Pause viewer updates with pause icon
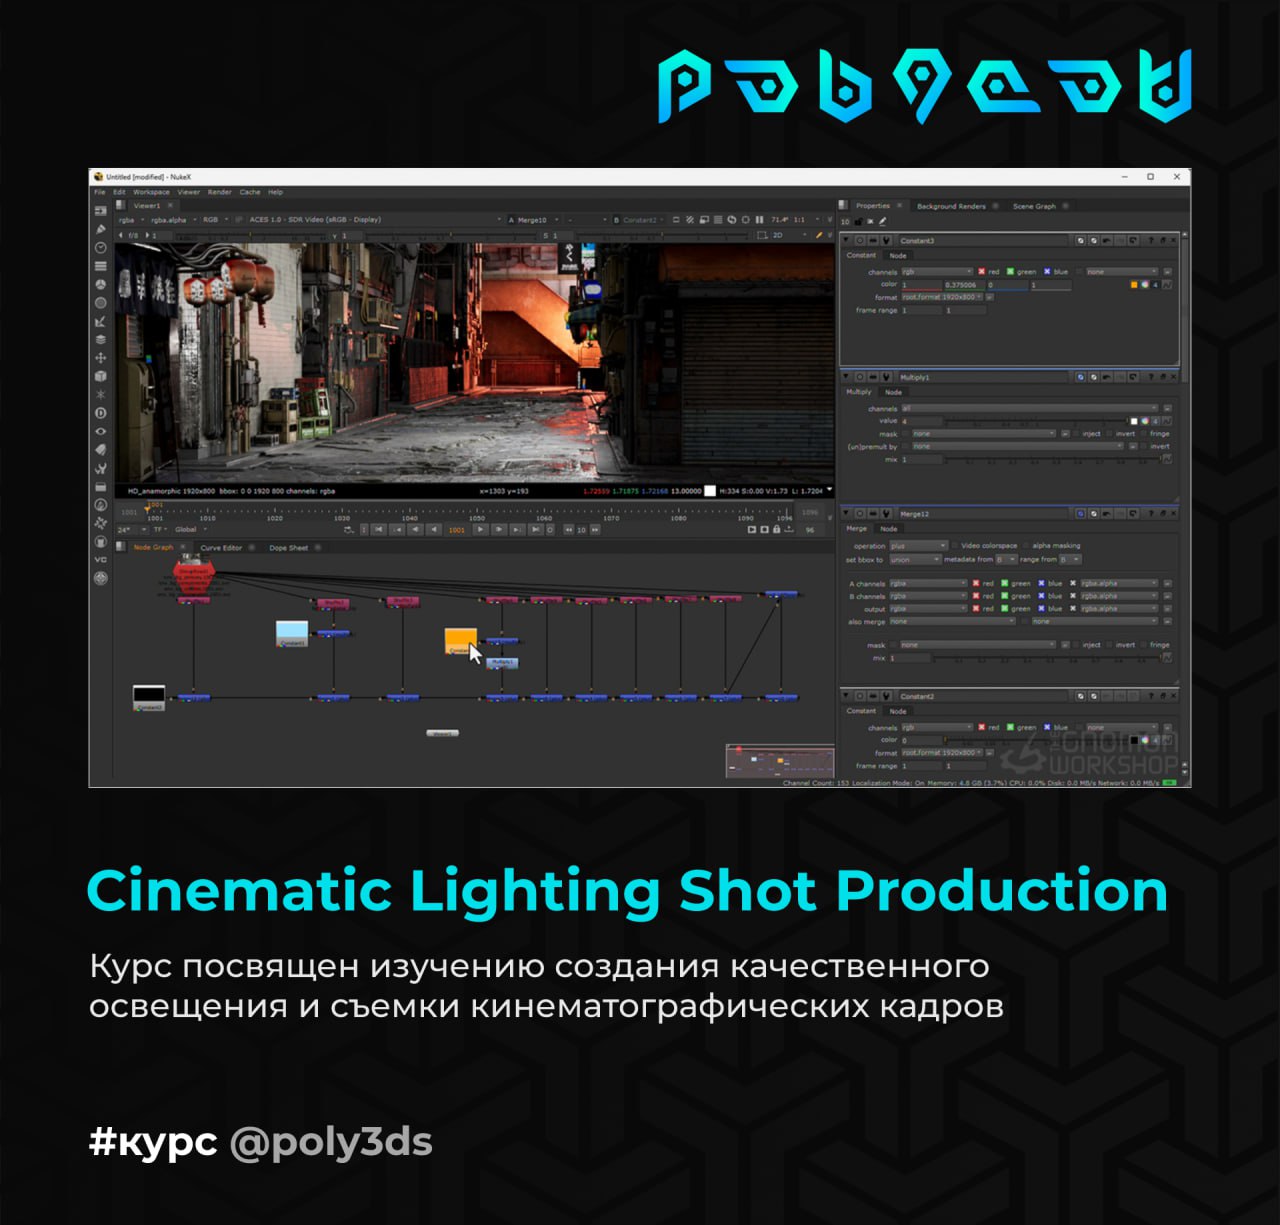The image size is (1280, 1225). tap(759, 219)
